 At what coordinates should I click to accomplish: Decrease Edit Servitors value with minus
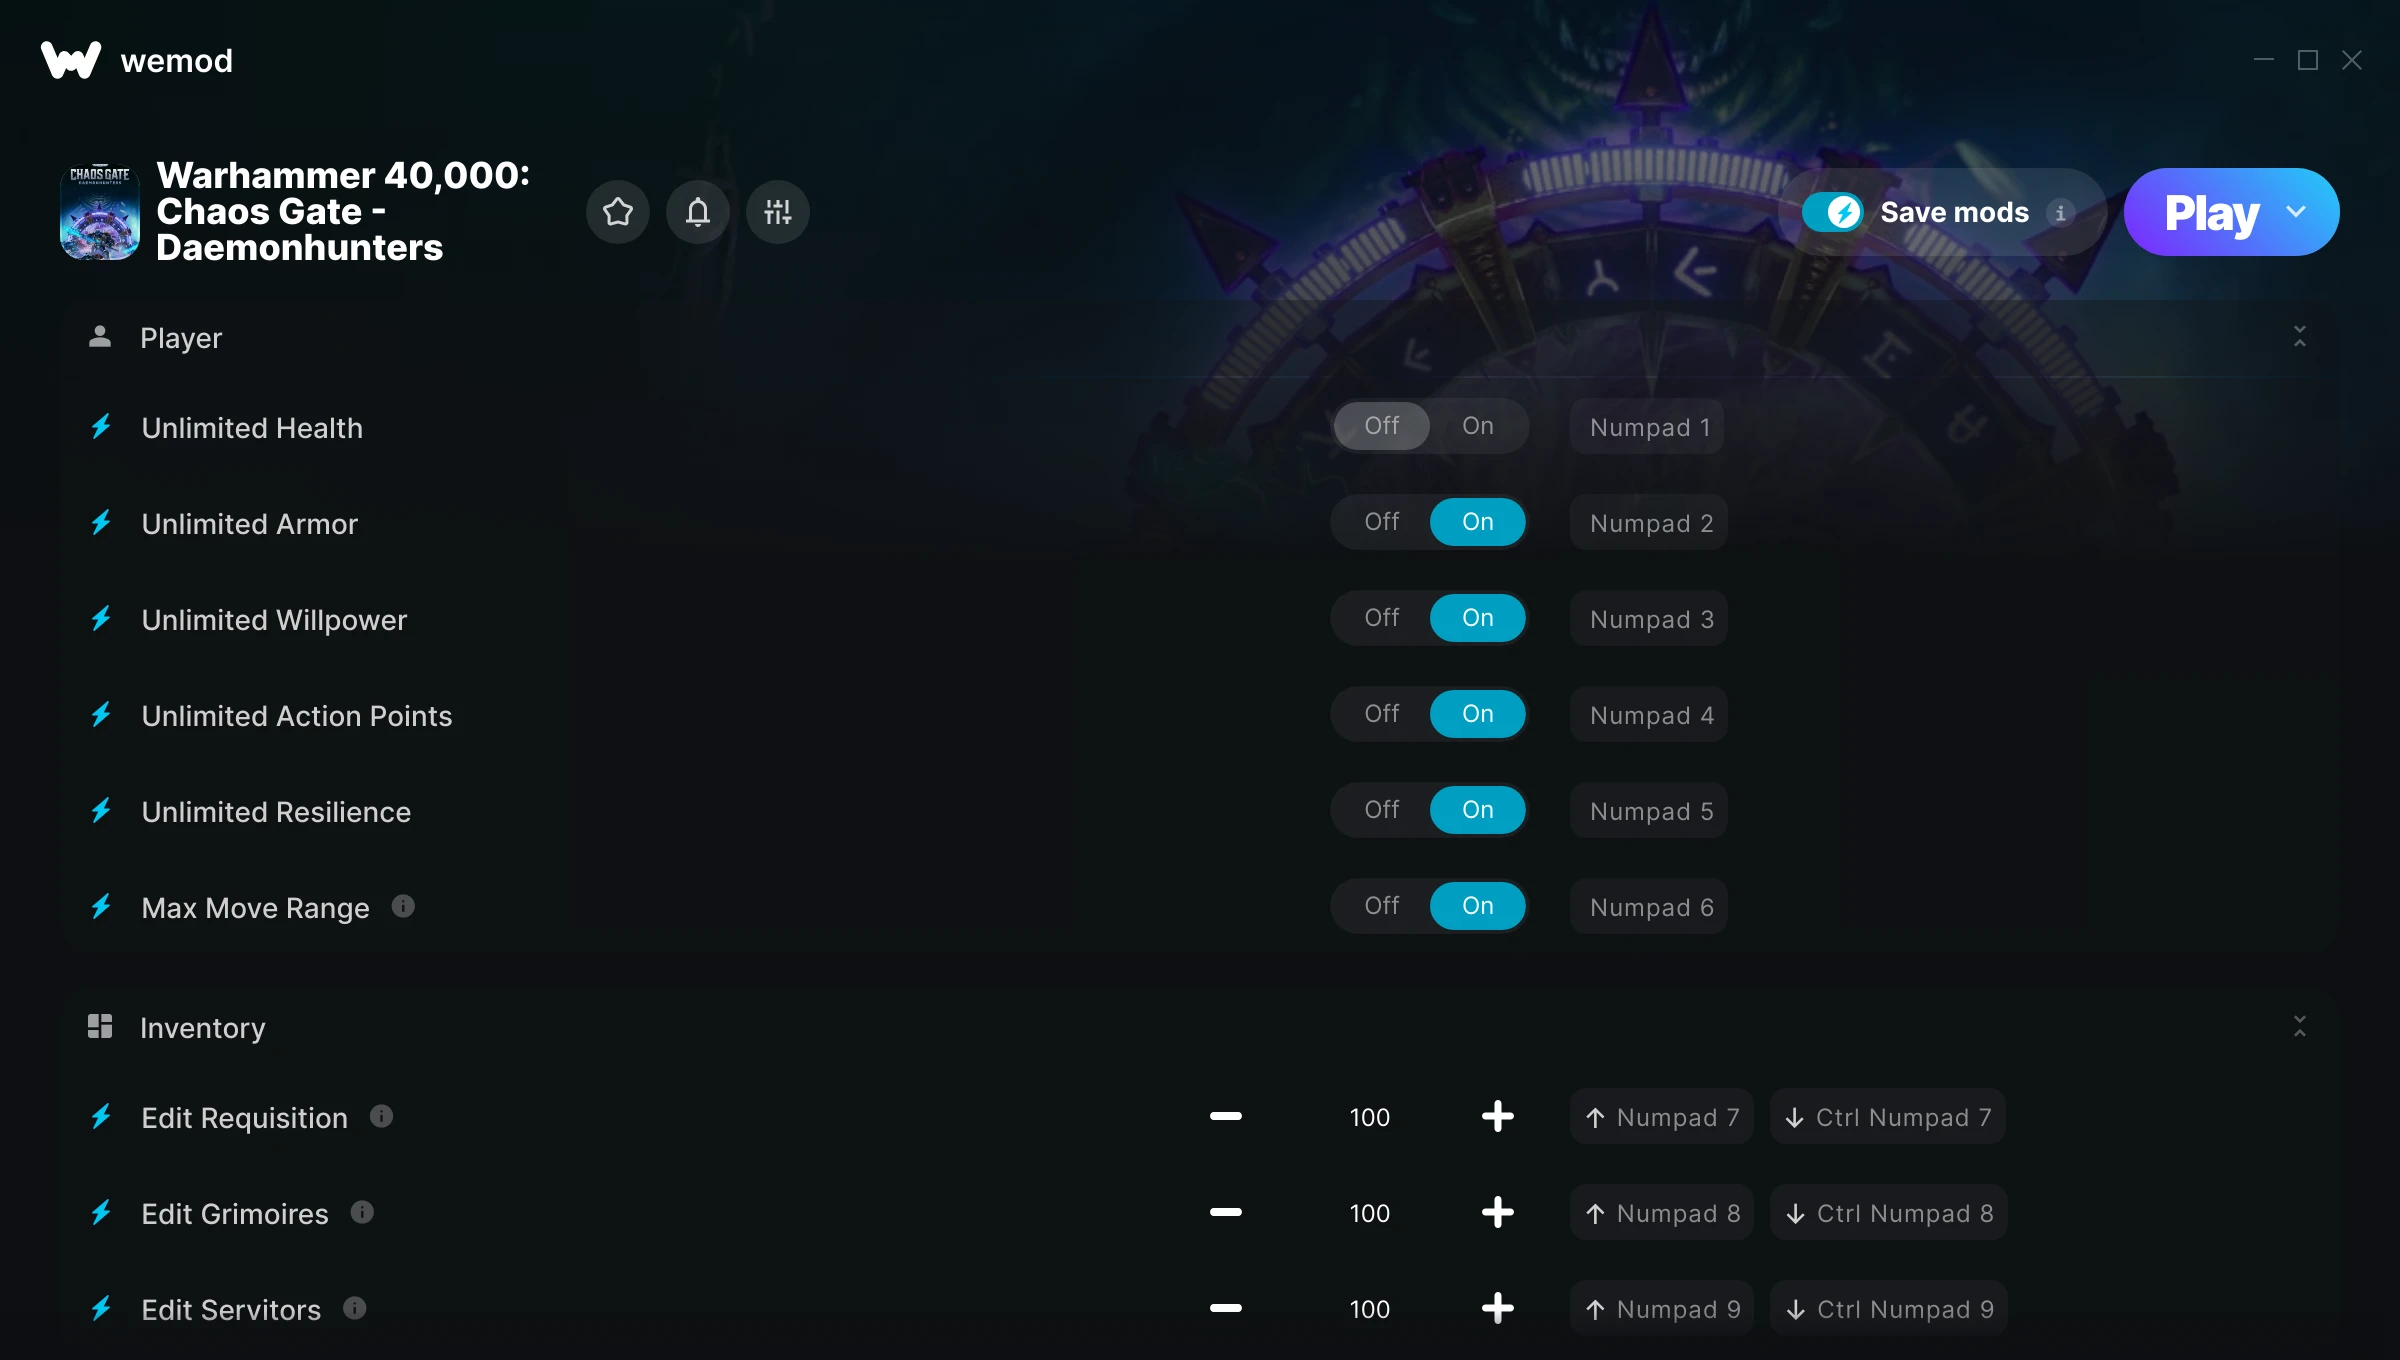1225,1308
